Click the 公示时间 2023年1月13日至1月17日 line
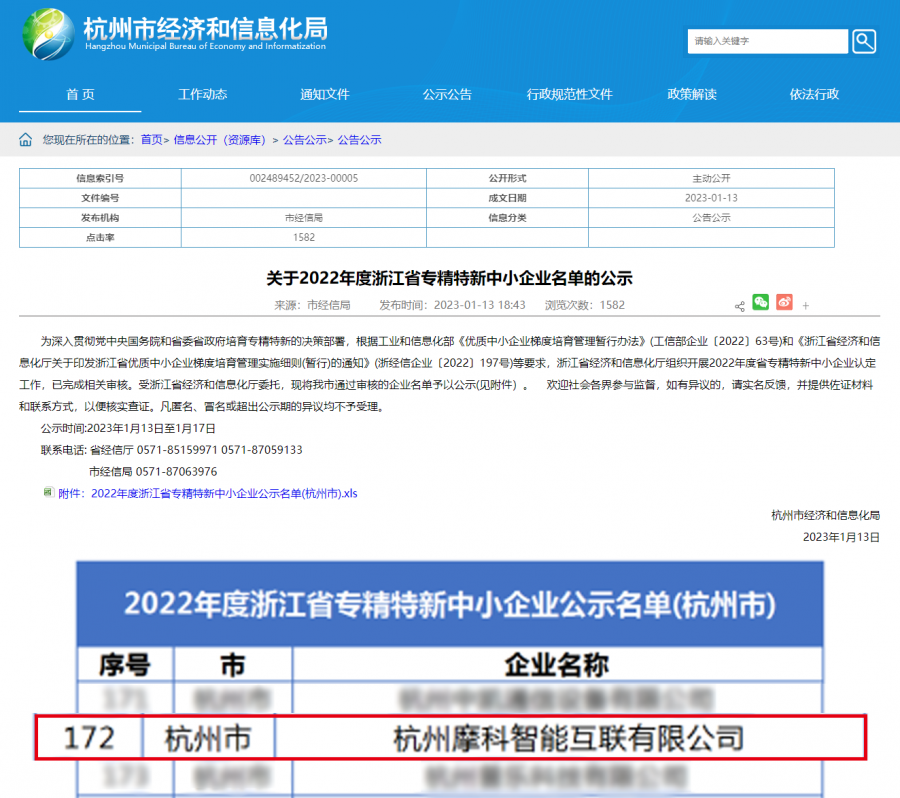The width and height of the screenshot is (900, 798). click(x=128, y=428)
